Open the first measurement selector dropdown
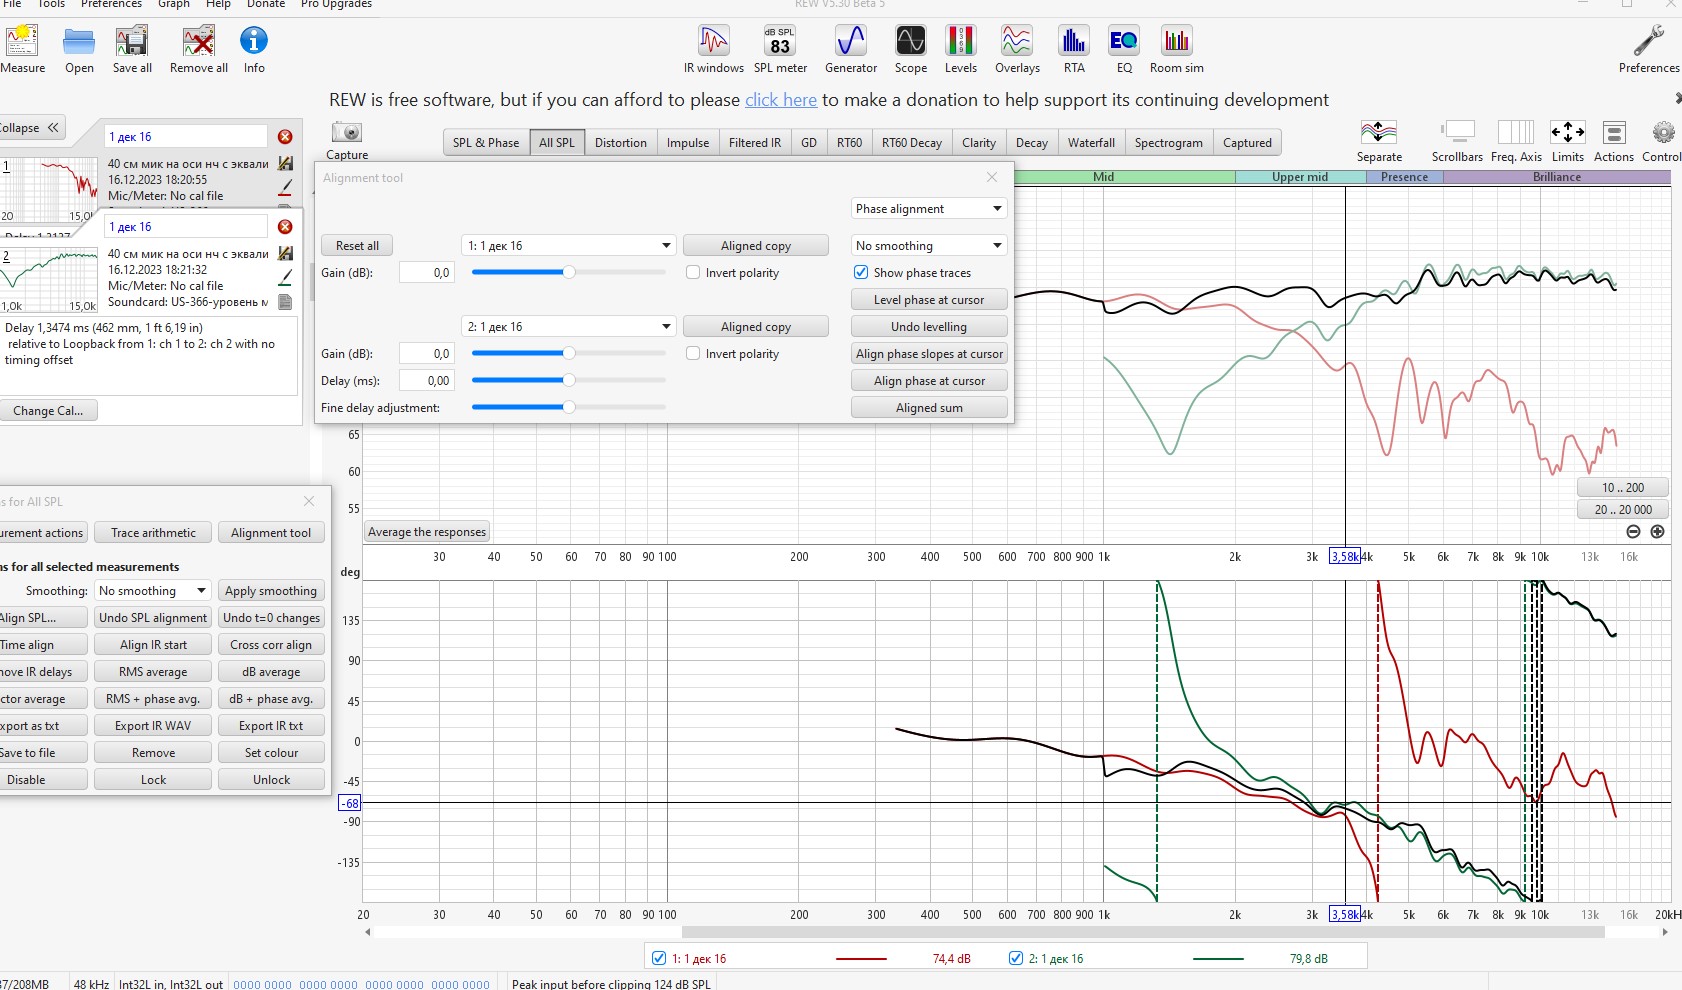 [569, 246]
